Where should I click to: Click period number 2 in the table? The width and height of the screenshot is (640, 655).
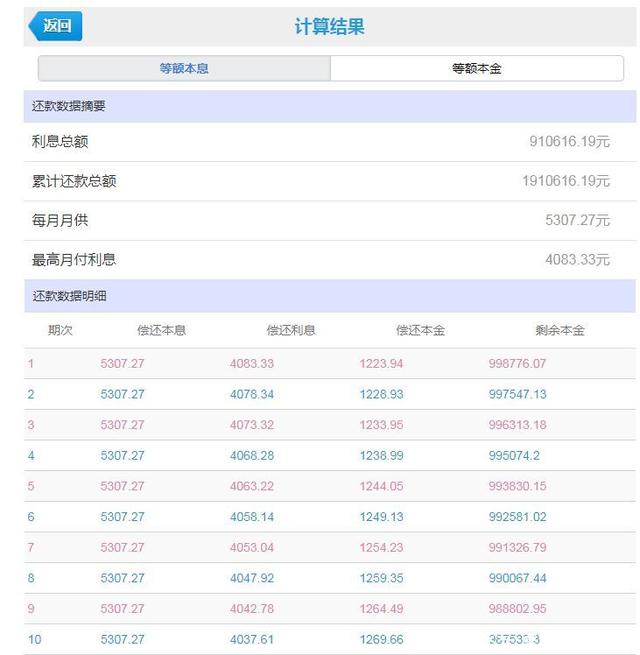point(31,394)
